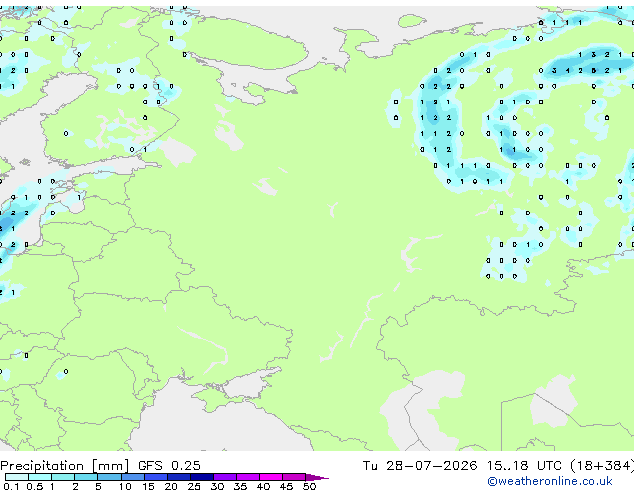
Task: Click the 45 mm legend color swatch
Action: [x=294, y=477]
